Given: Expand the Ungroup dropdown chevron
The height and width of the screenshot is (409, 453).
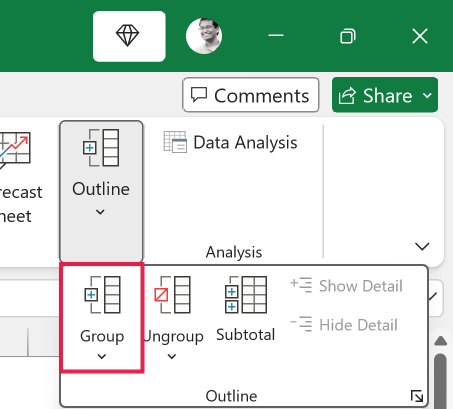Looking at the screenshot, I should (x=172, y=356).
